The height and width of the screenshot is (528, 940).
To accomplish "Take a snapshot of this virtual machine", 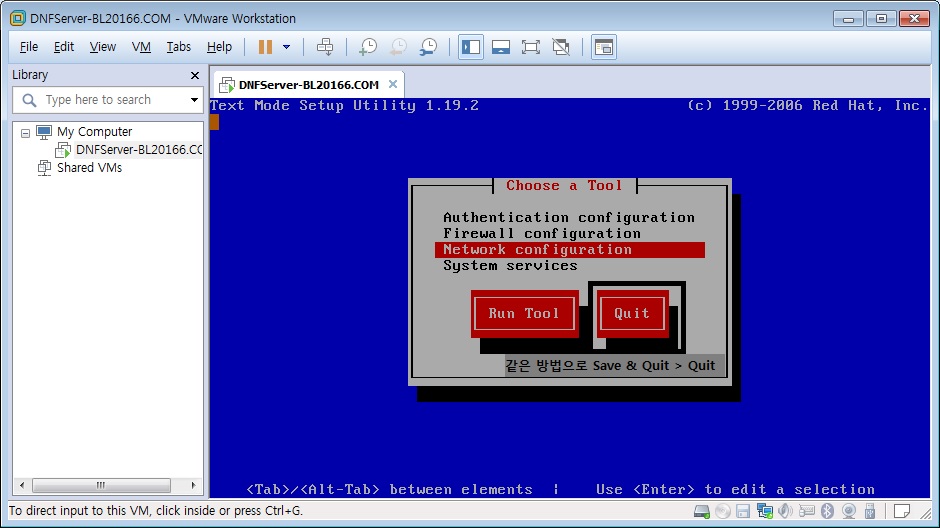I will [367, 47].
